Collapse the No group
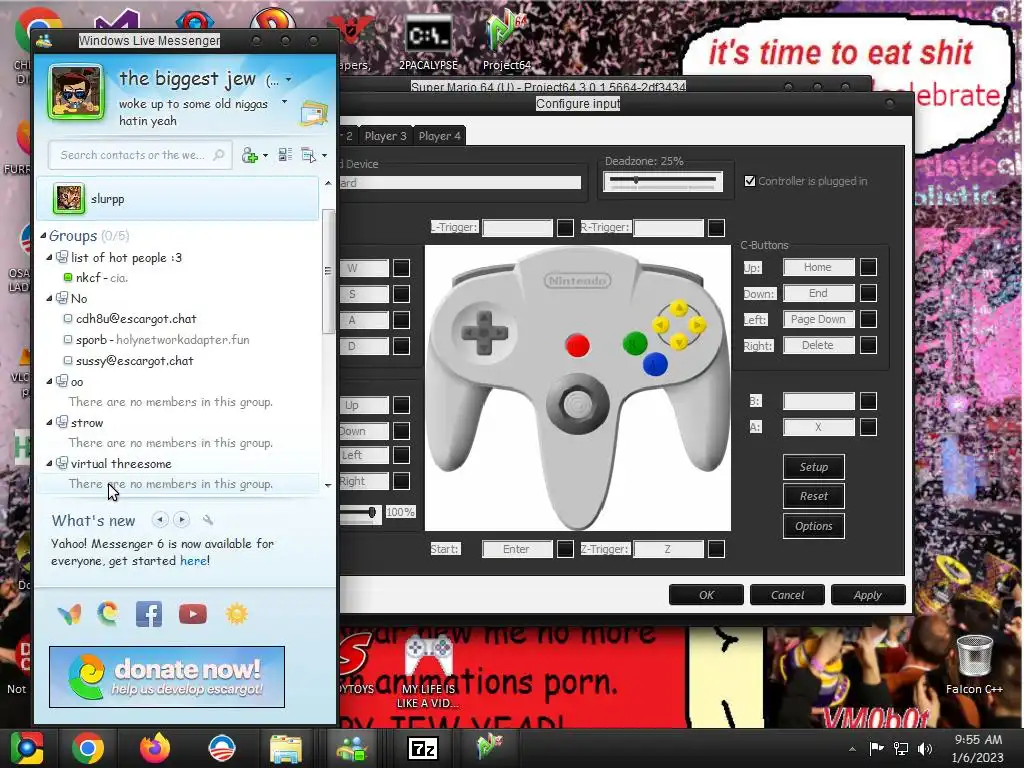The image size is (1024, 768). pyautogui.click(x=49, y=298)
